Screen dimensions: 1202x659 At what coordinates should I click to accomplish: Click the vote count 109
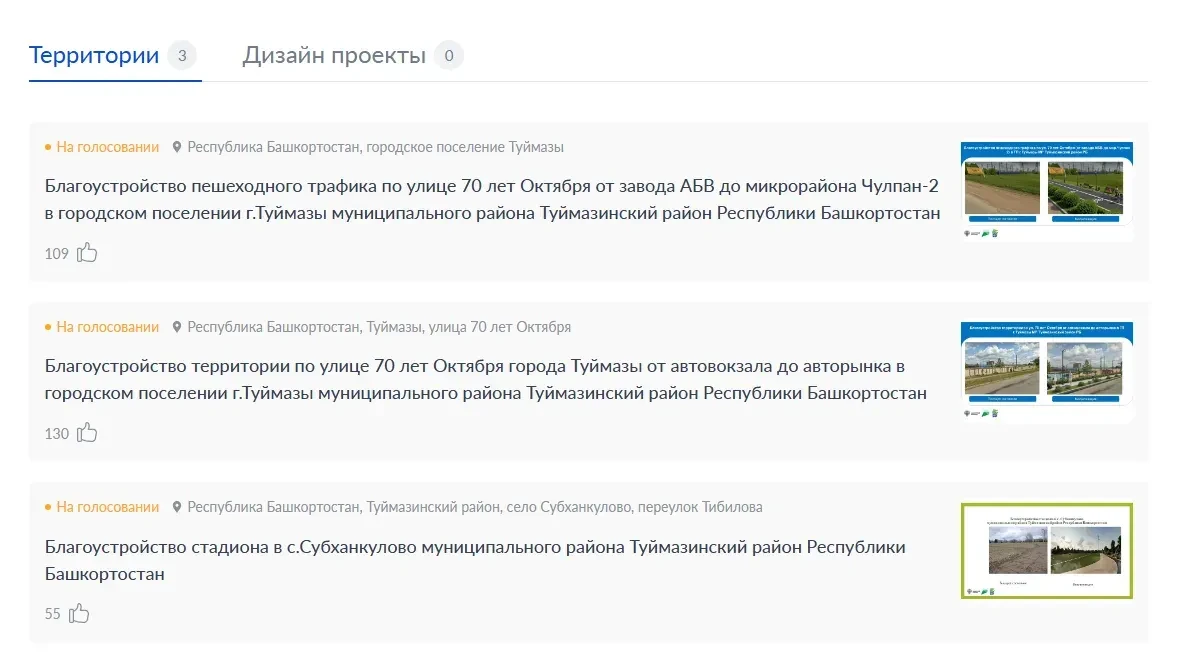57,254
